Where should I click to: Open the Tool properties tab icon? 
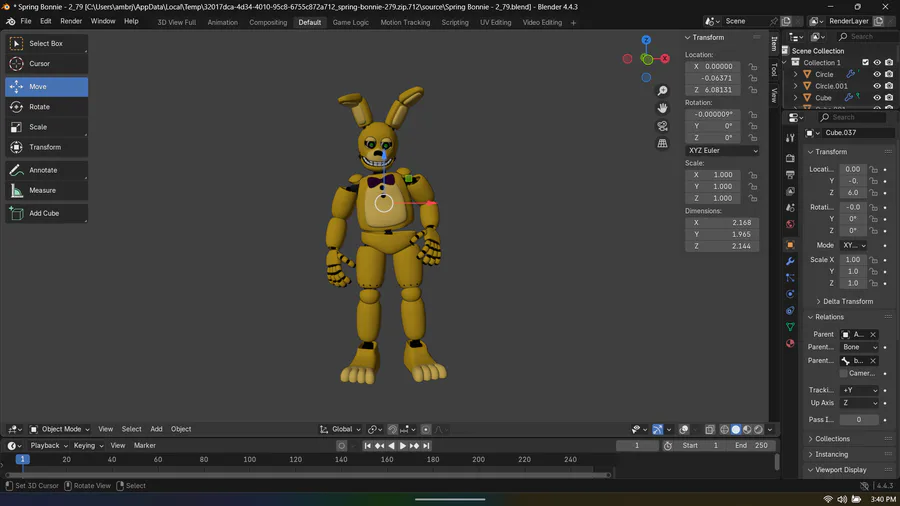pos(790,138)
